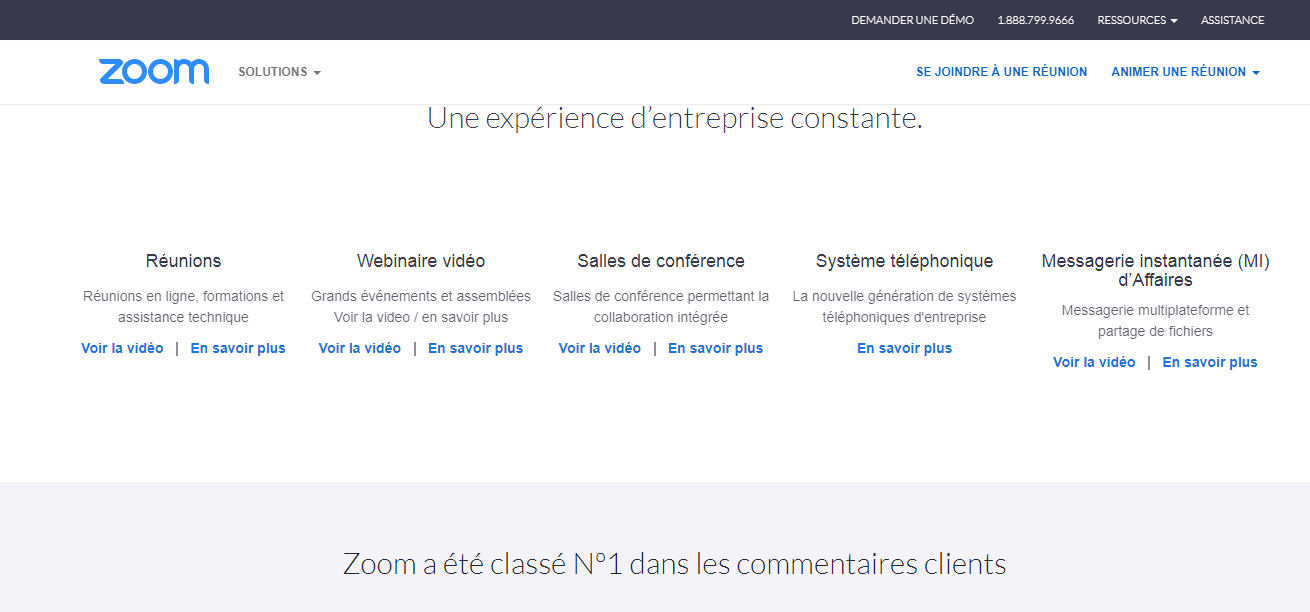Image resolution: width=1310 pixels, height=612 pixels.
Task: Click 'Réunions en ligne, formations' description
Action: (183, 307)
